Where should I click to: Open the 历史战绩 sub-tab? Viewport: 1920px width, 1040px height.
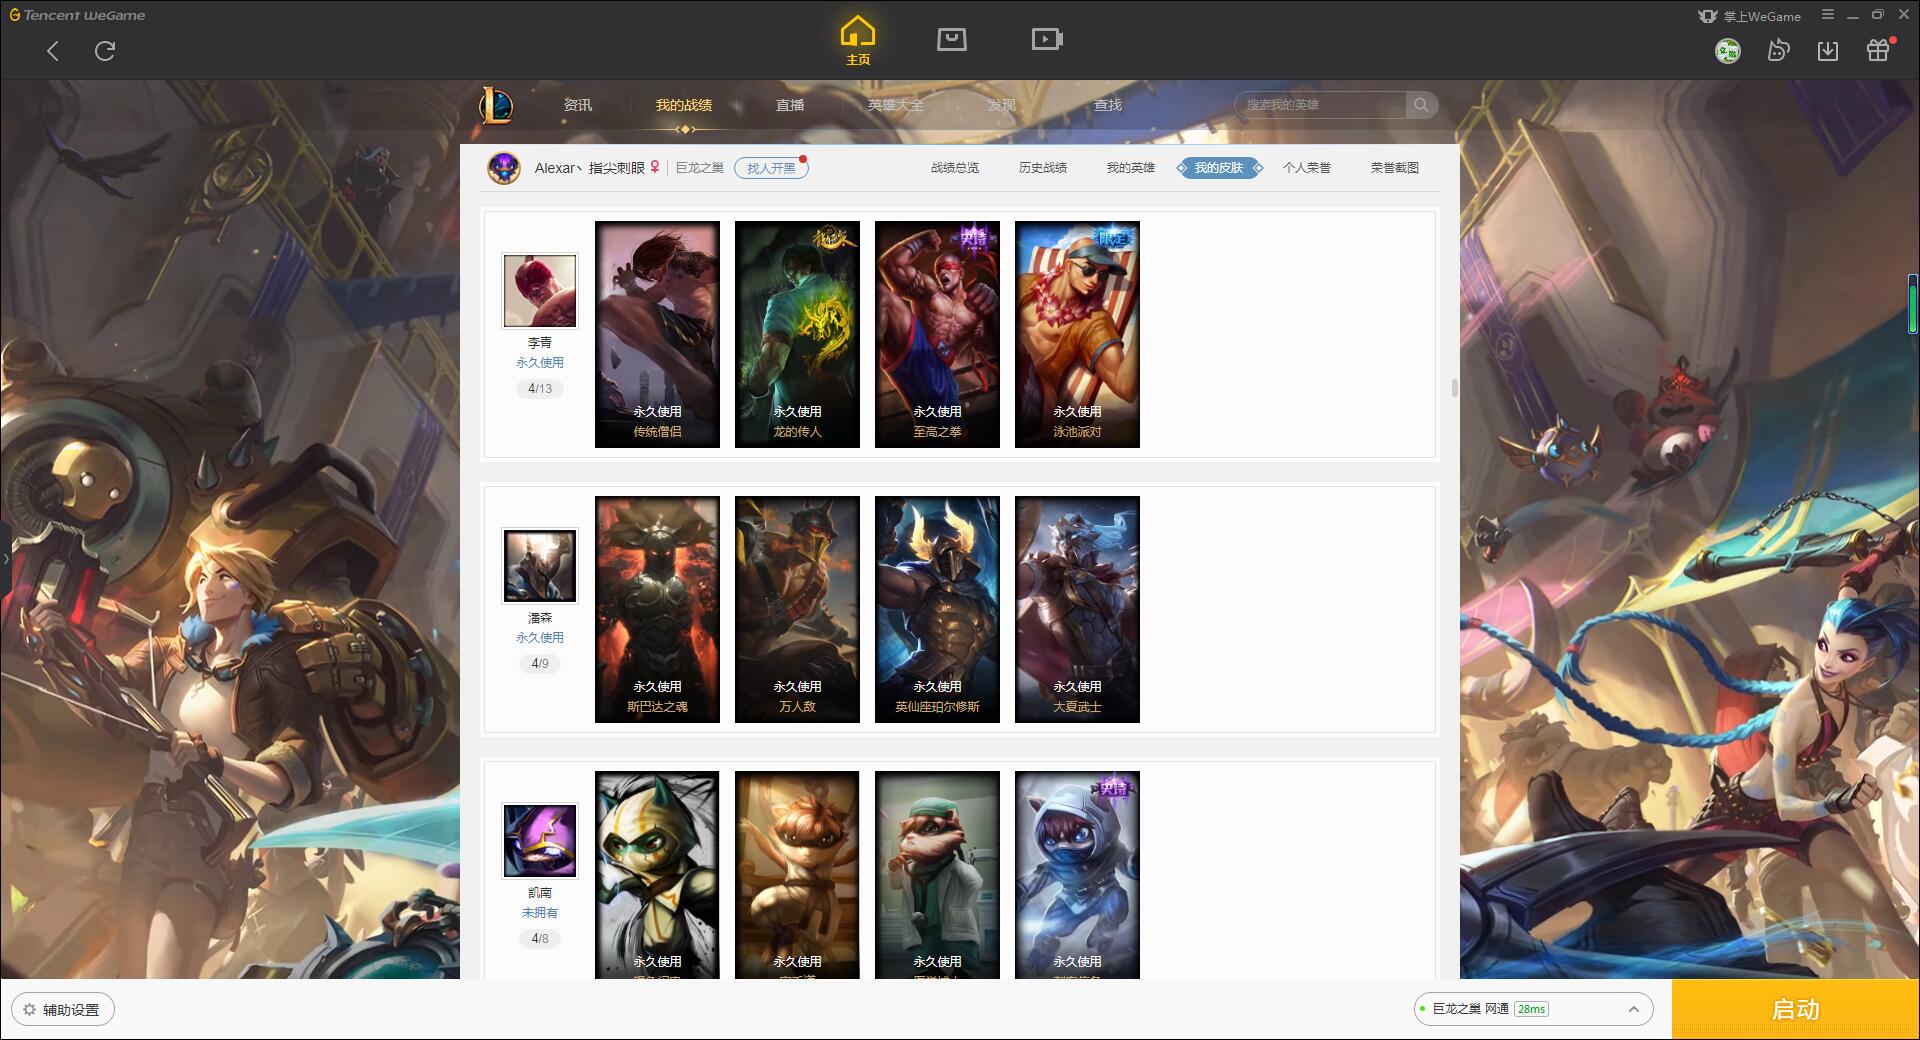[1043, 168]
